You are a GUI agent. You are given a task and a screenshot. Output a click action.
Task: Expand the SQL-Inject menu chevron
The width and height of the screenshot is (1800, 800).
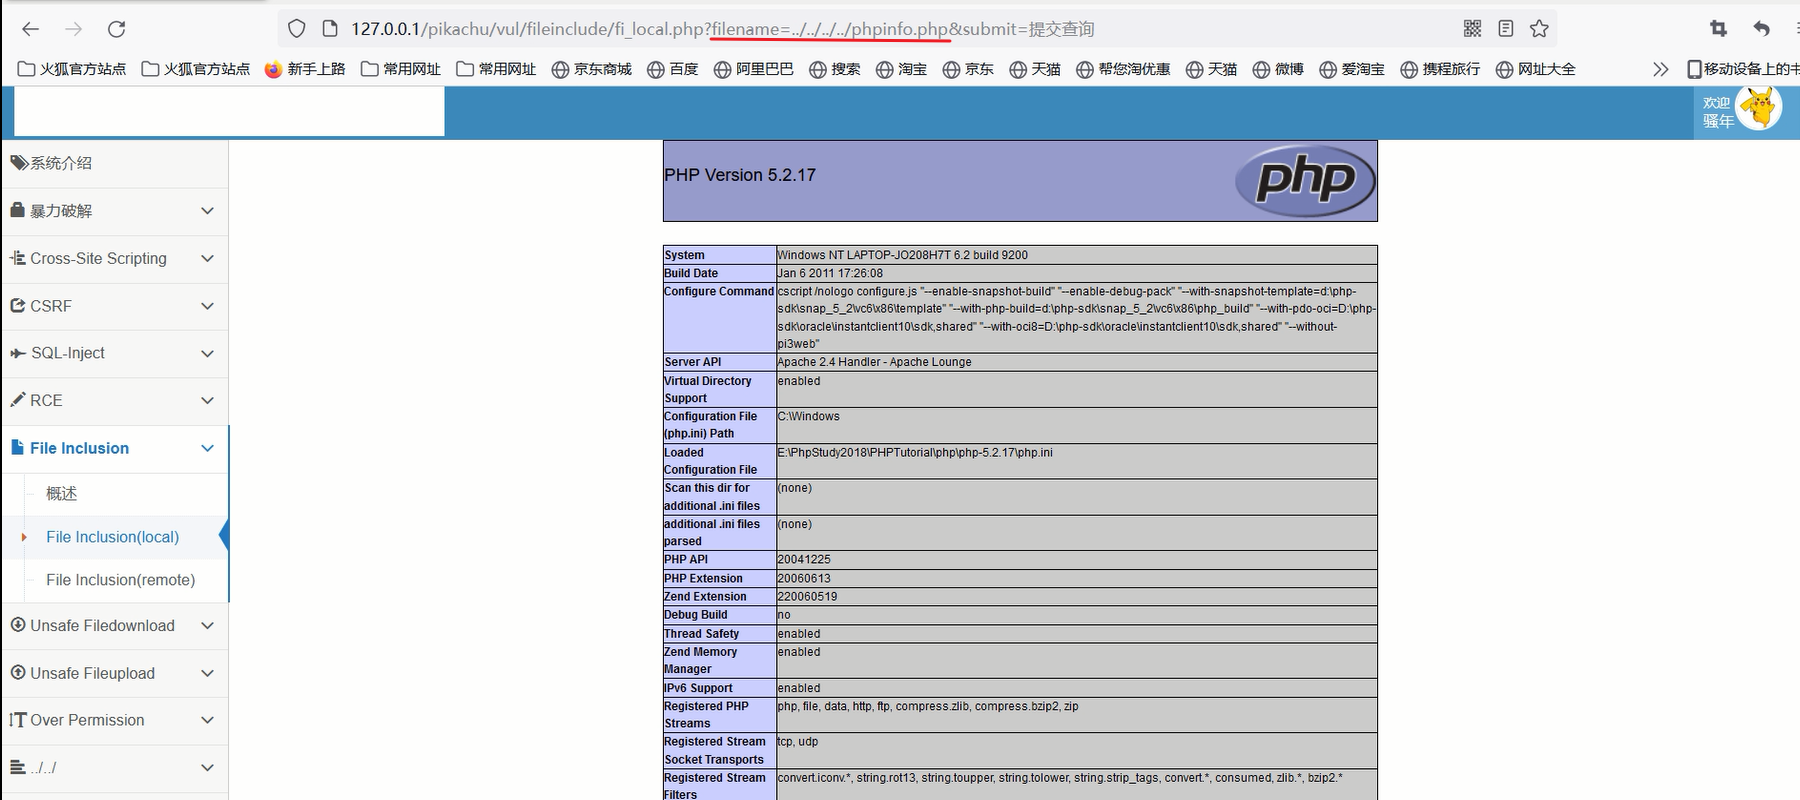click(207, 353)
